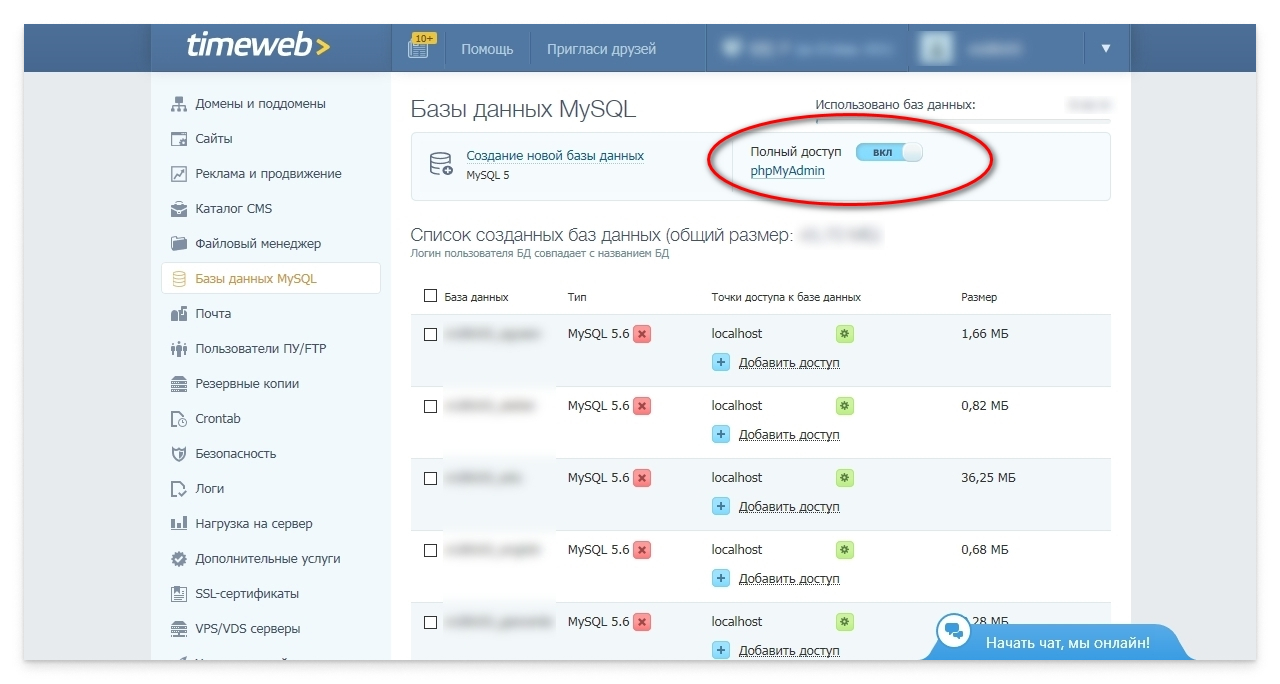Expand access options for the 0,82 МБ database
This screenshot has height=684, width=1280.
point(843,405)
